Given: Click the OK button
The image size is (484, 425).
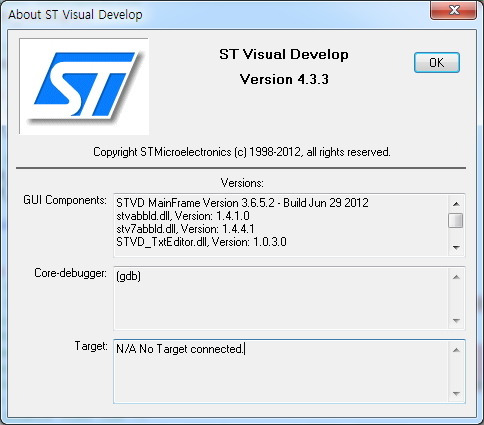Looking at the screenshot, I should point(437,62).
